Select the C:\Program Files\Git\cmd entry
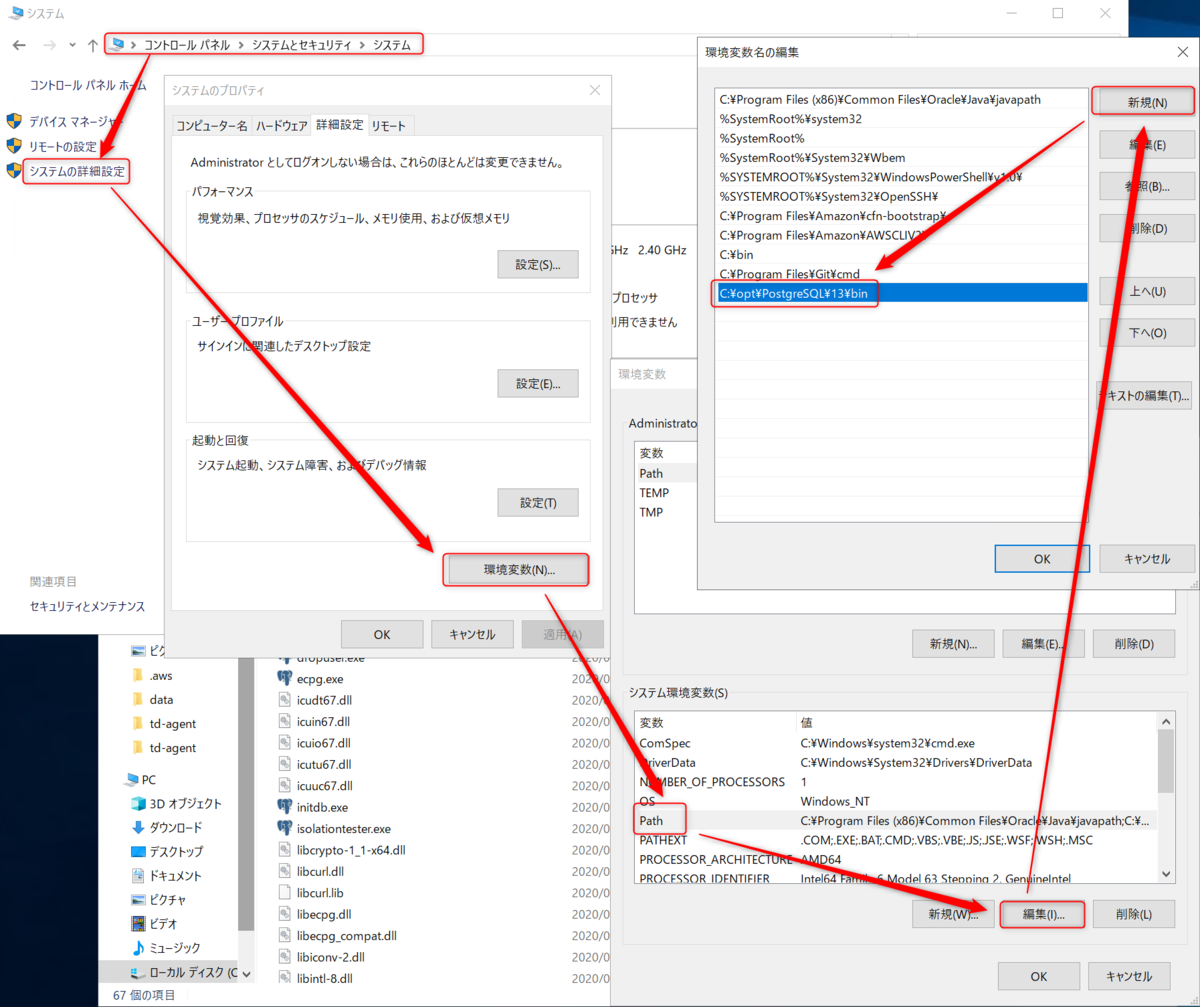This screenshot has width=1200, height=1007. pyautogui.click(x=901, y=273)
